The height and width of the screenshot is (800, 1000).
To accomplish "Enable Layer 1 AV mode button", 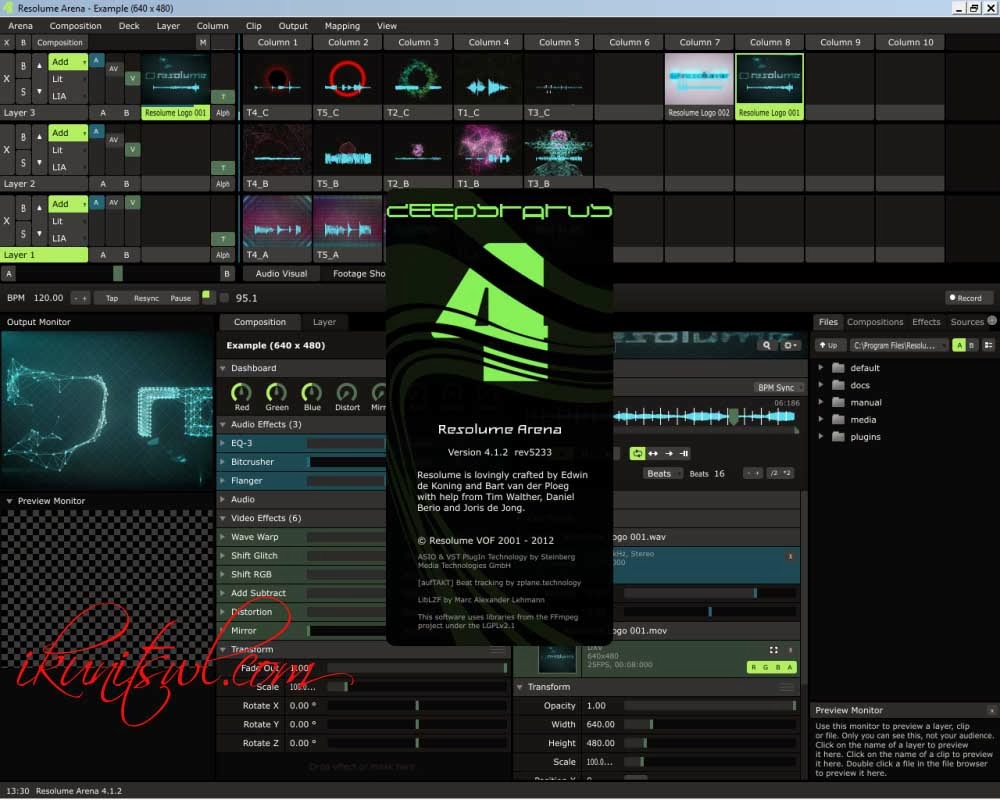I will (114, 203).
